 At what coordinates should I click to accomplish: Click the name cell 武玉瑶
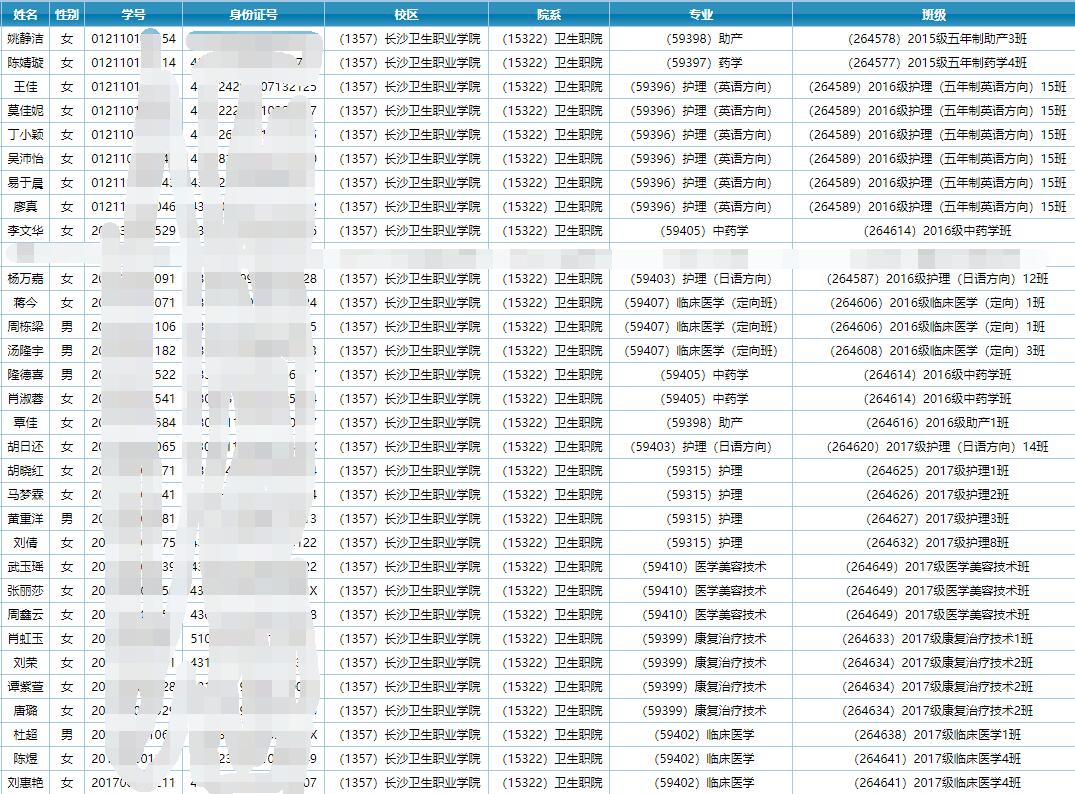(25, 567)
